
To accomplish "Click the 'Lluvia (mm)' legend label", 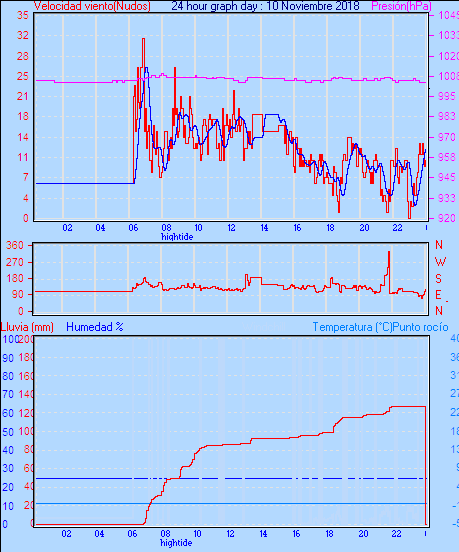I will click(x=27, y=327).
